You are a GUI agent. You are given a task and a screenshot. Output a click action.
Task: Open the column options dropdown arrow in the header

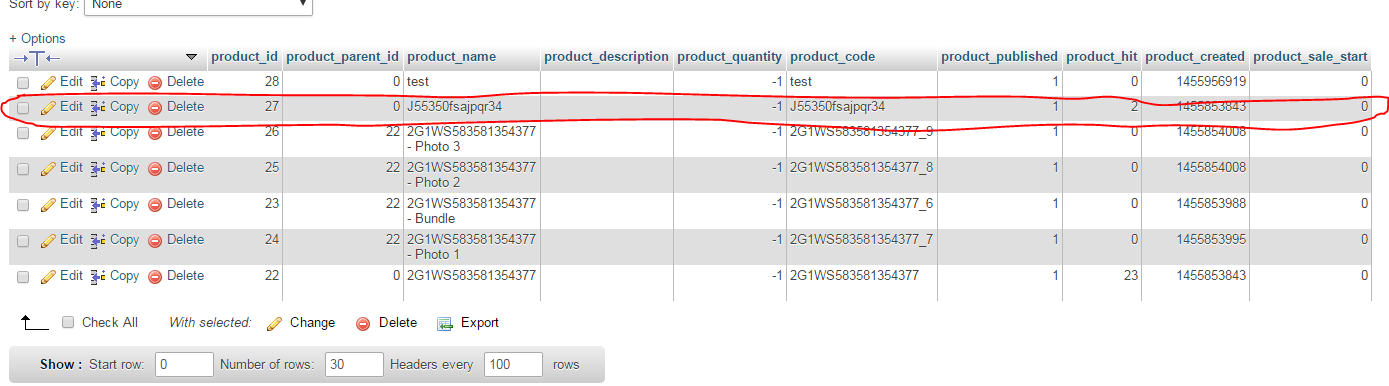192,57
